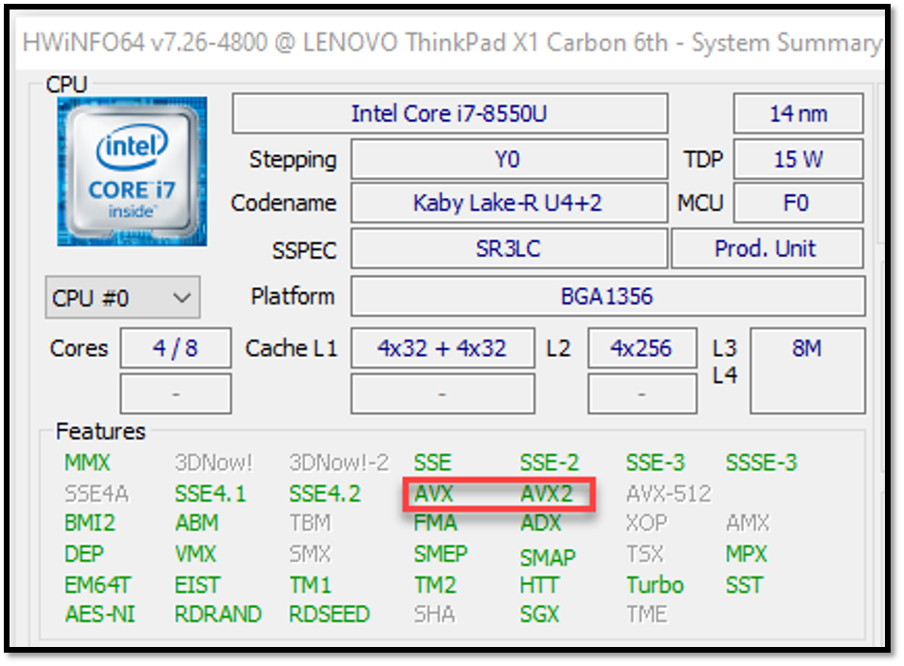Click the HWiNFO64 System Summary title bar
The height and width of the screenshot is (666, 904).
pyautogui.click(x=452, y=43)
